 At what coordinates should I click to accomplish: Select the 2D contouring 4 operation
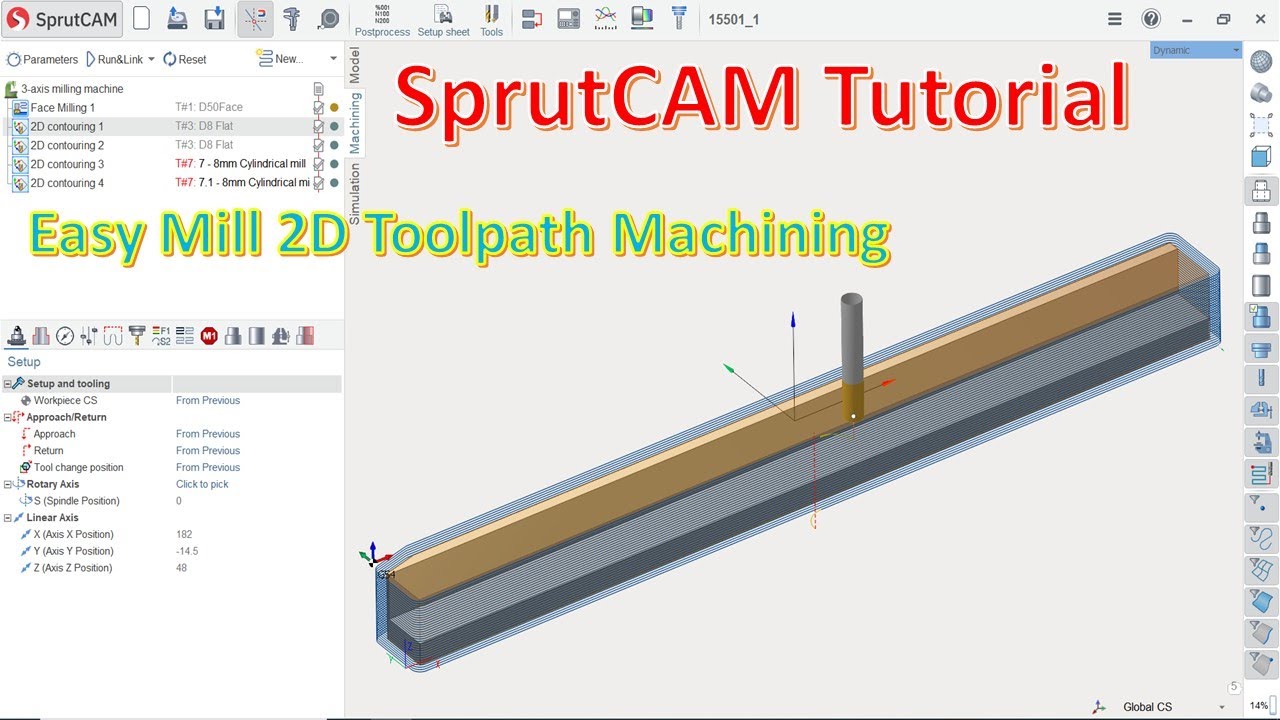pos(66,183)
